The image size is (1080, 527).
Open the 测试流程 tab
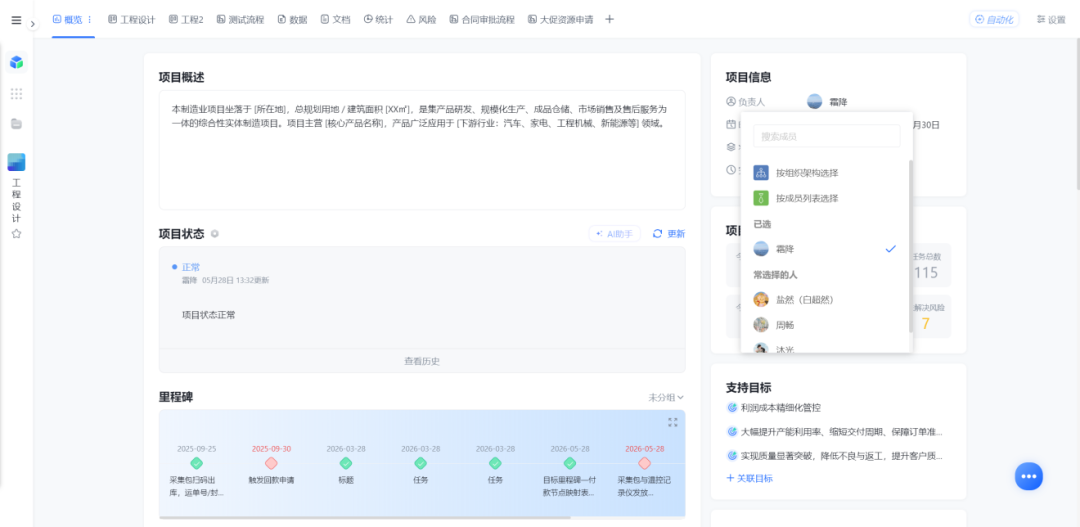(x=240, y=19)
